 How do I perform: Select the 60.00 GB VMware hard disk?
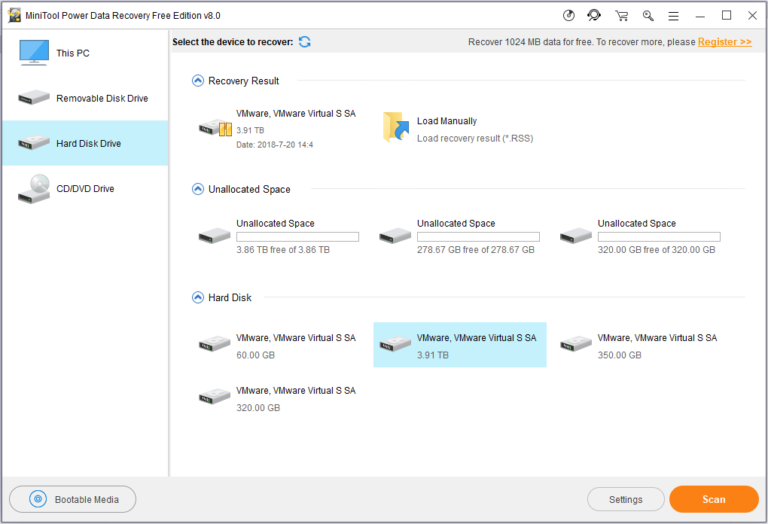click(x=279, y=345)
